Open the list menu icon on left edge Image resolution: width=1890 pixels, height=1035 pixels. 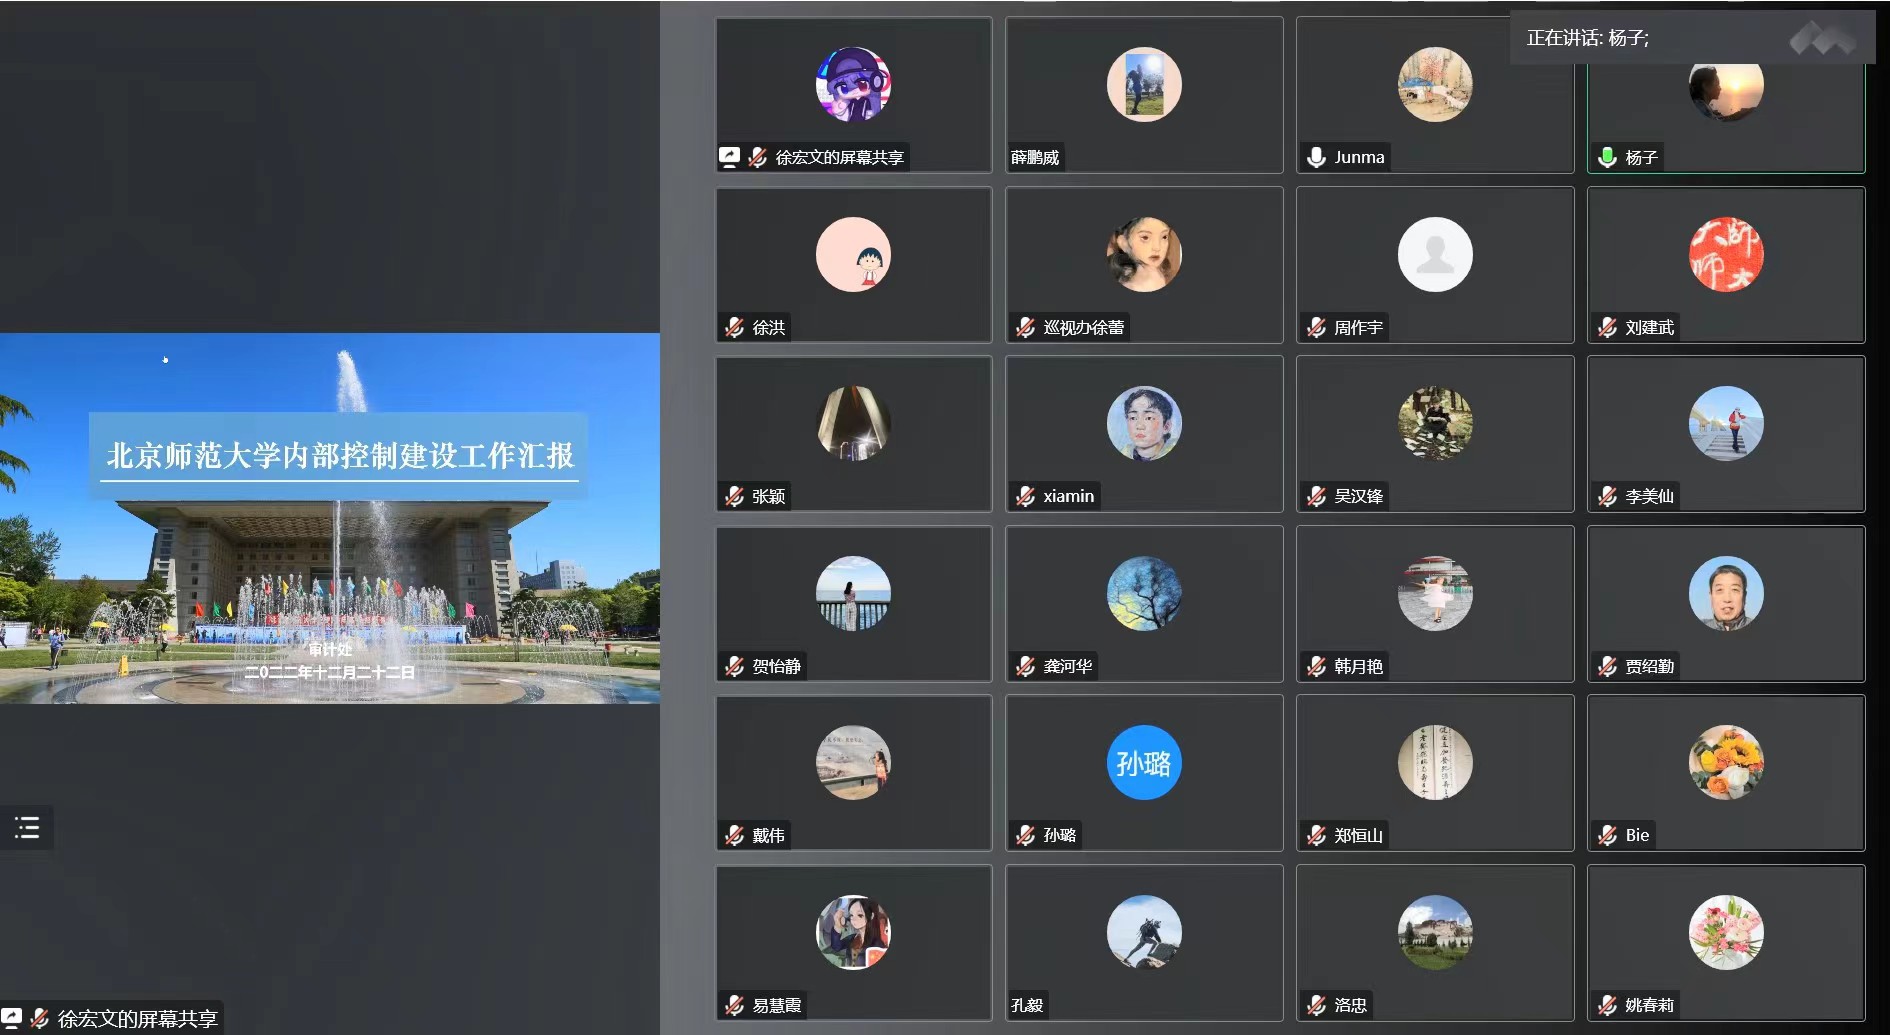click(27, 827)
